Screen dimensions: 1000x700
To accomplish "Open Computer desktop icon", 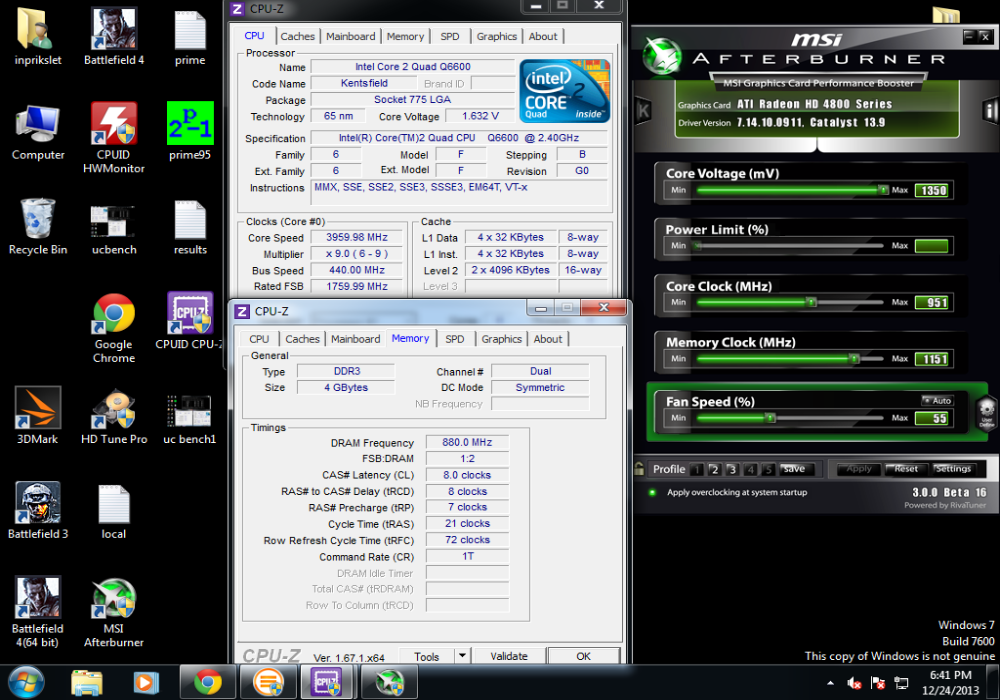I will (x=38, y=131).
